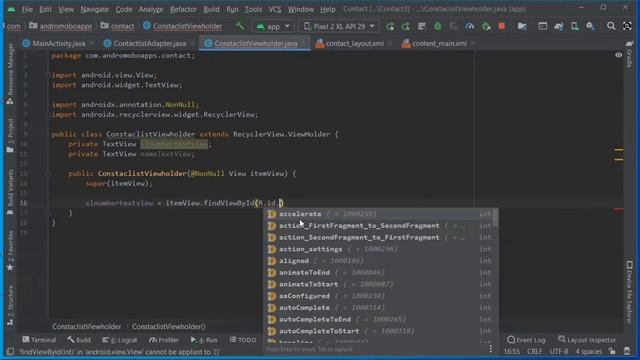Open the AVD Manager icon
The image size is (640, 360).
tap(575, 27)
